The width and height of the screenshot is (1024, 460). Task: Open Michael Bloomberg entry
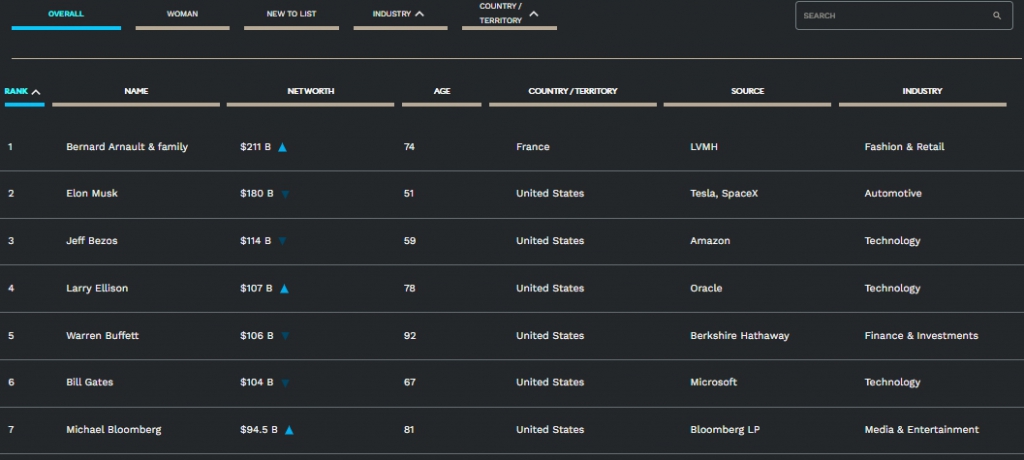pyautogui.click(x=114, y=430)
